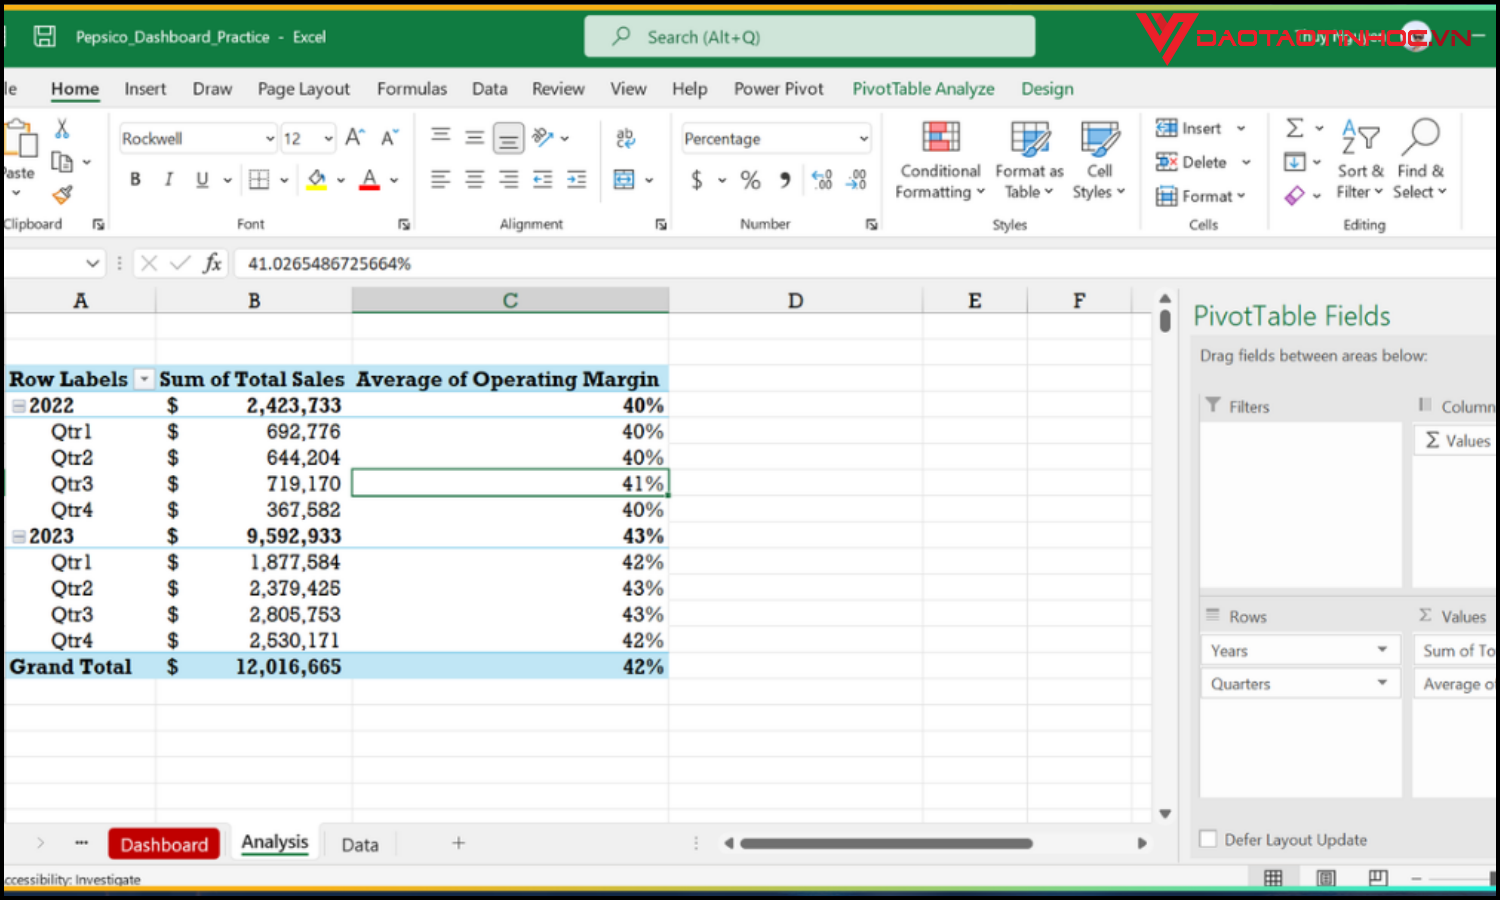Click the AutoSum sigma icon
The image size is (1500, 900).
pos(1295,128)
